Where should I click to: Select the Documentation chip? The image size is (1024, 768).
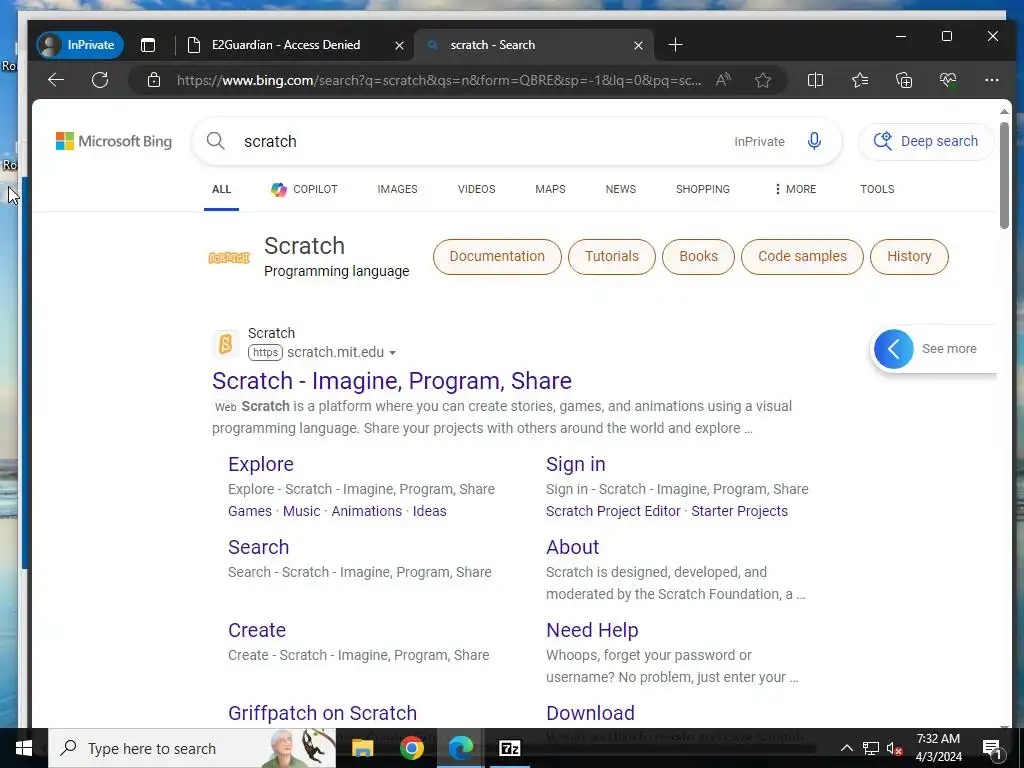[497, 257]
